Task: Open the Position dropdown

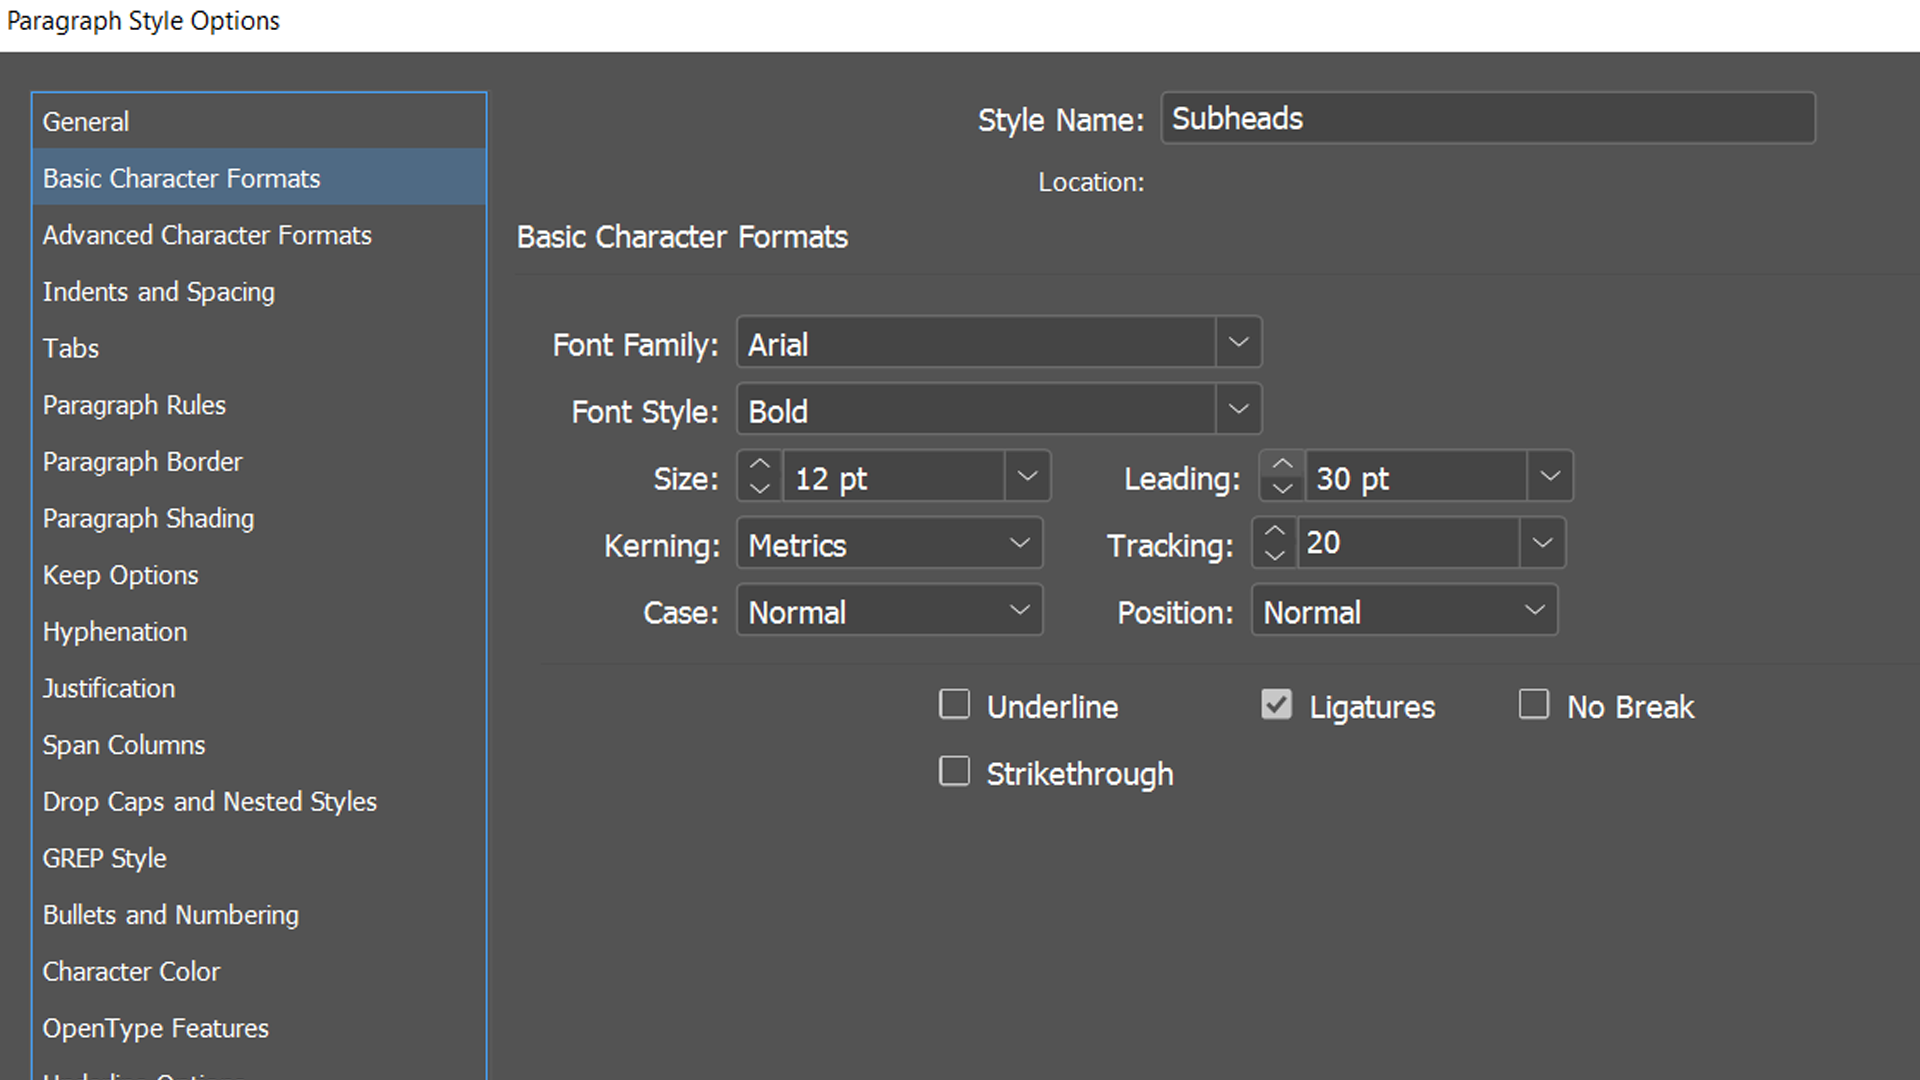Action: coord(1535,611)
